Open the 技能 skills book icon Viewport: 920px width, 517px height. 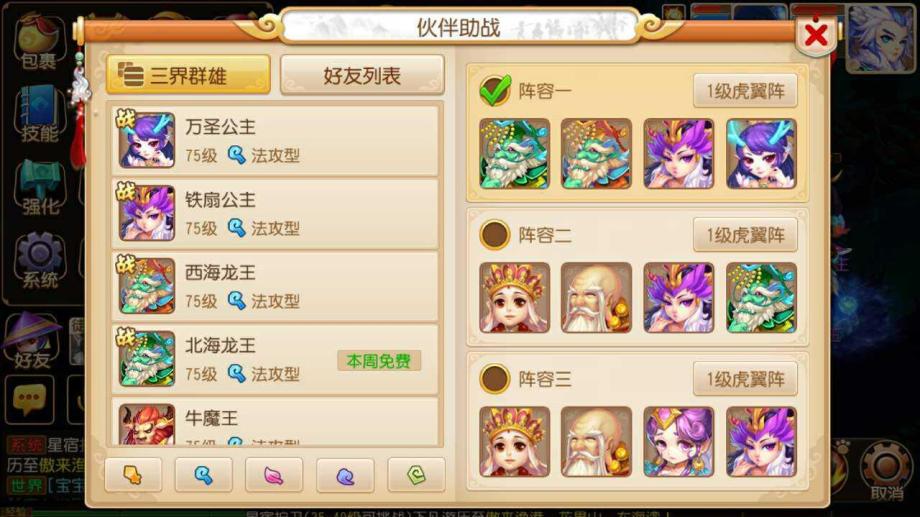point(39,114)
